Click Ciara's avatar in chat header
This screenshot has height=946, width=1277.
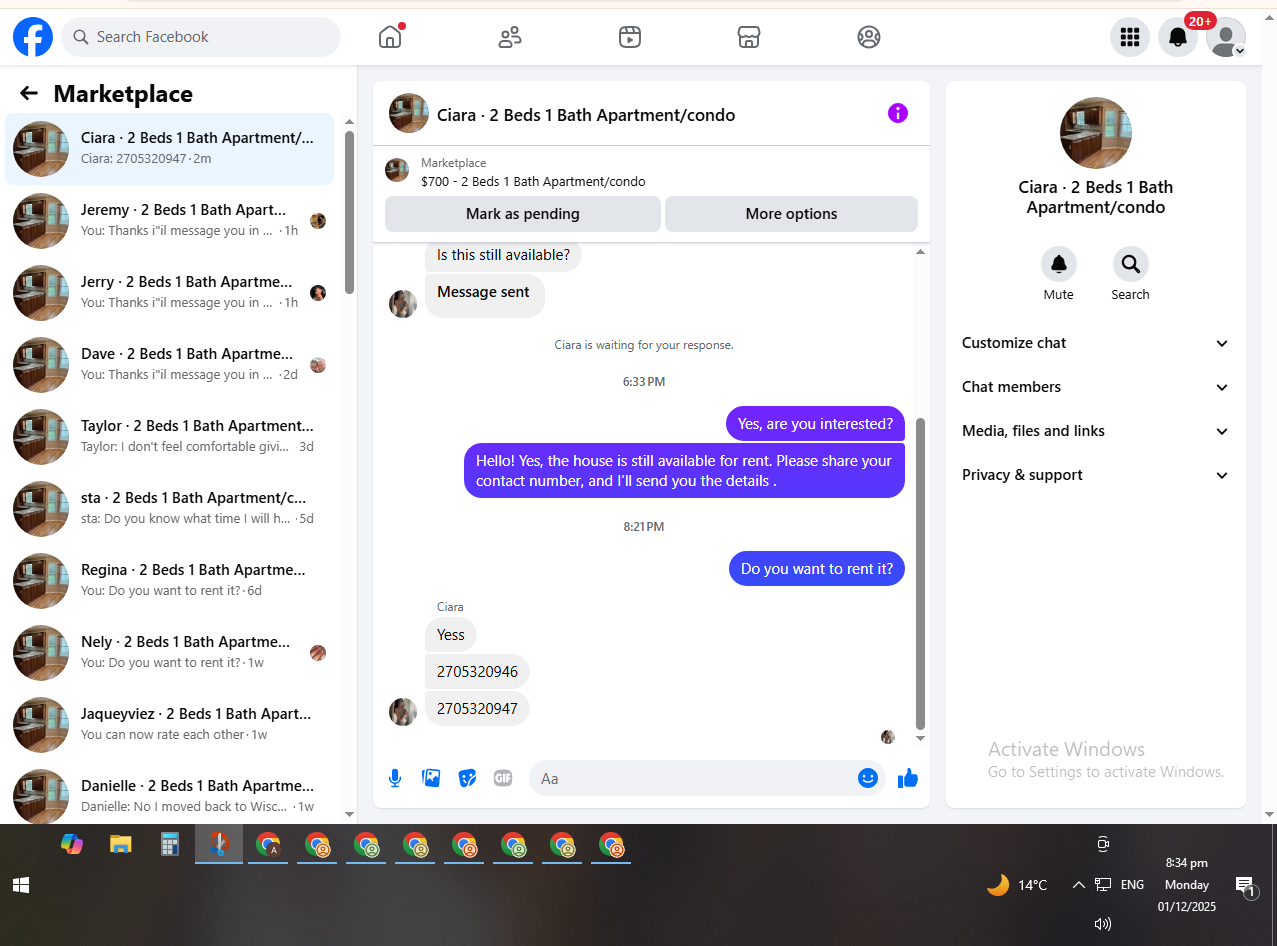tap(409, 114)
